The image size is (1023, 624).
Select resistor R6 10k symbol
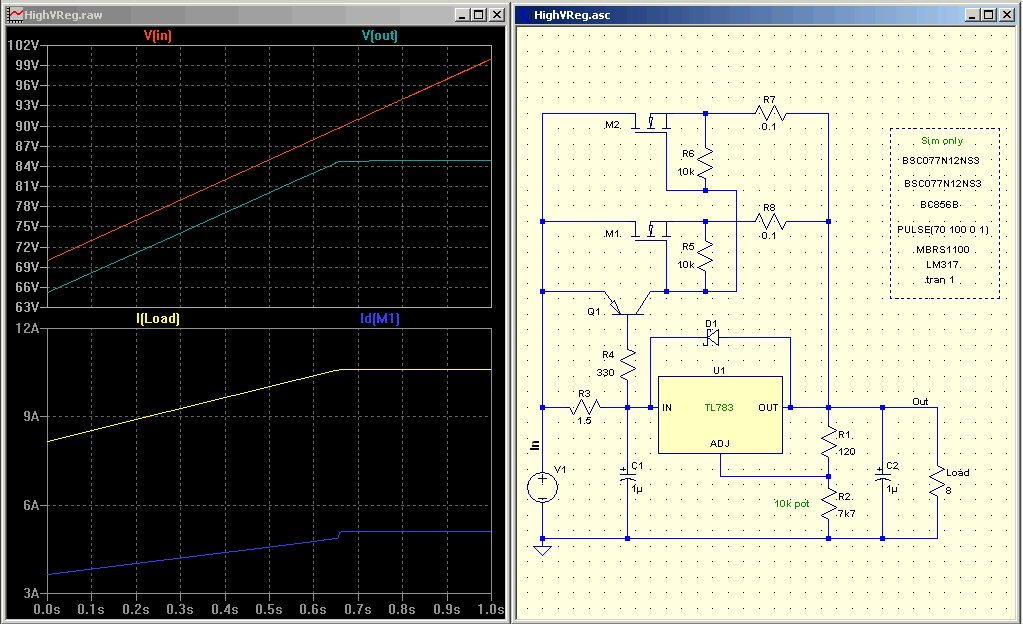[705, 163]
